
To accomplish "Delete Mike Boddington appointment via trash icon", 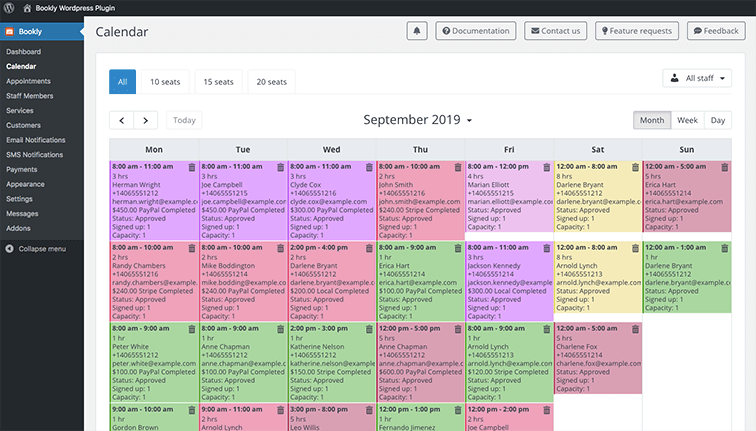I will 280,248.
